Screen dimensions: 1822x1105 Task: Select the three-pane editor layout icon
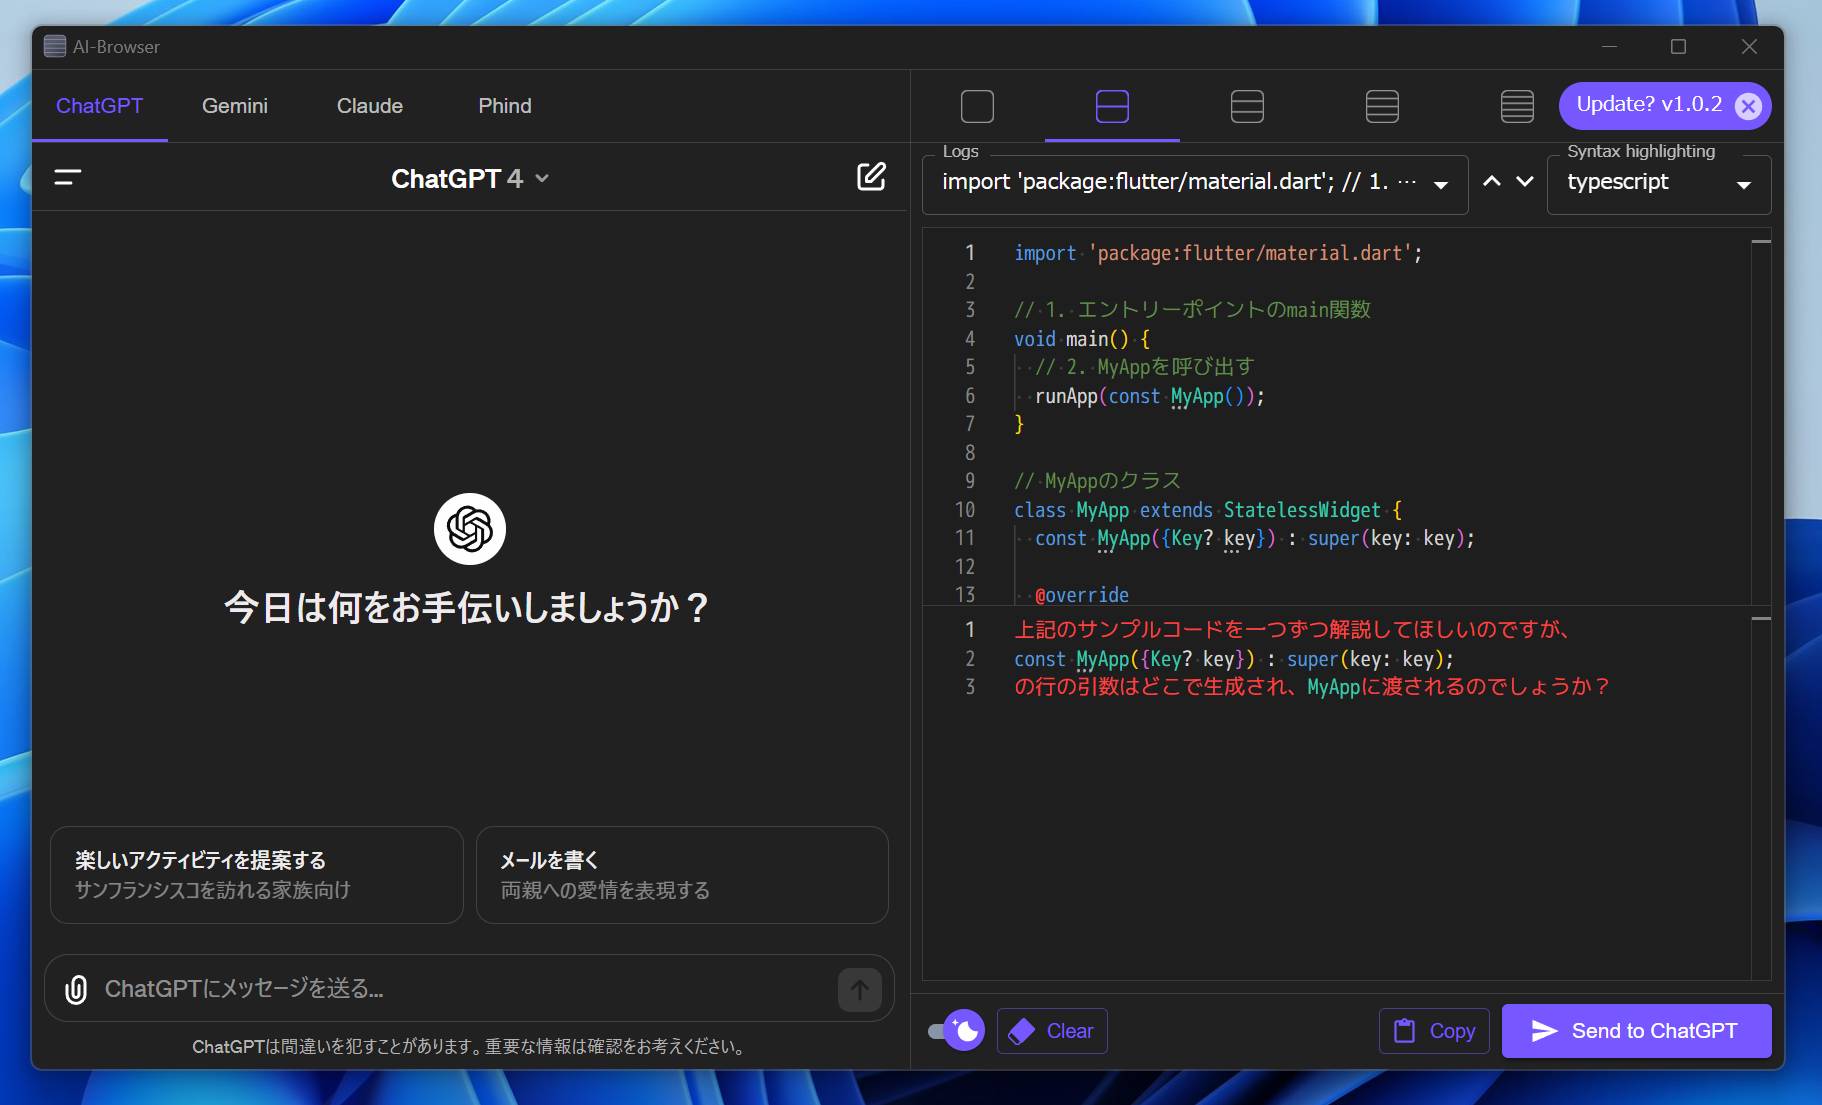(x=1247, y=106)
